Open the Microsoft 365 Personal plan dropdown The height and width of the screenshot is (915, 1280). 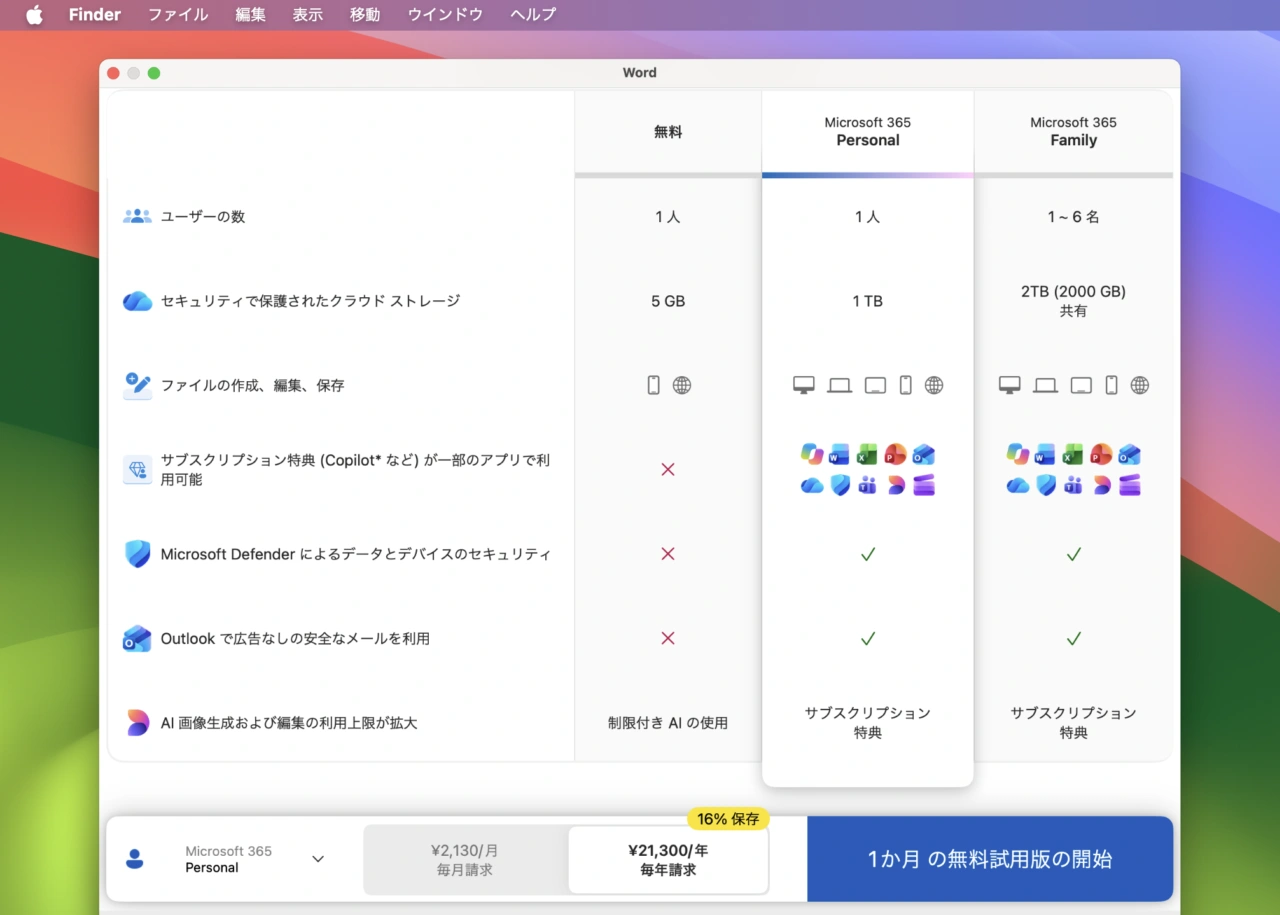[x=227, y=859]
